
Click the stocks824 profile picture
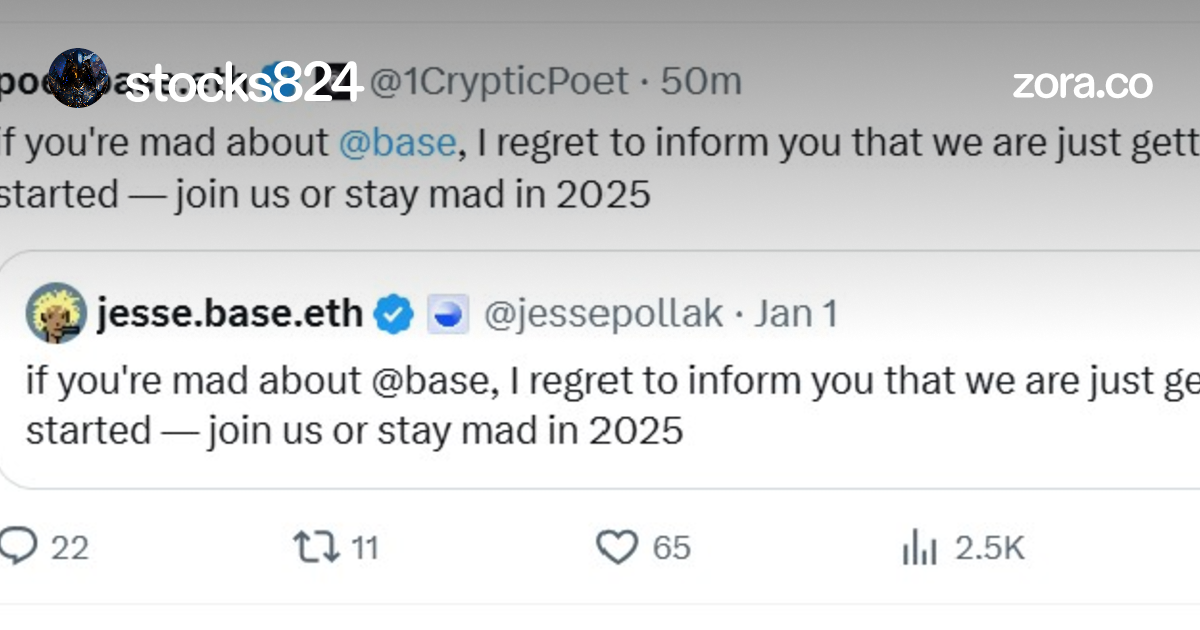point(79,78)
